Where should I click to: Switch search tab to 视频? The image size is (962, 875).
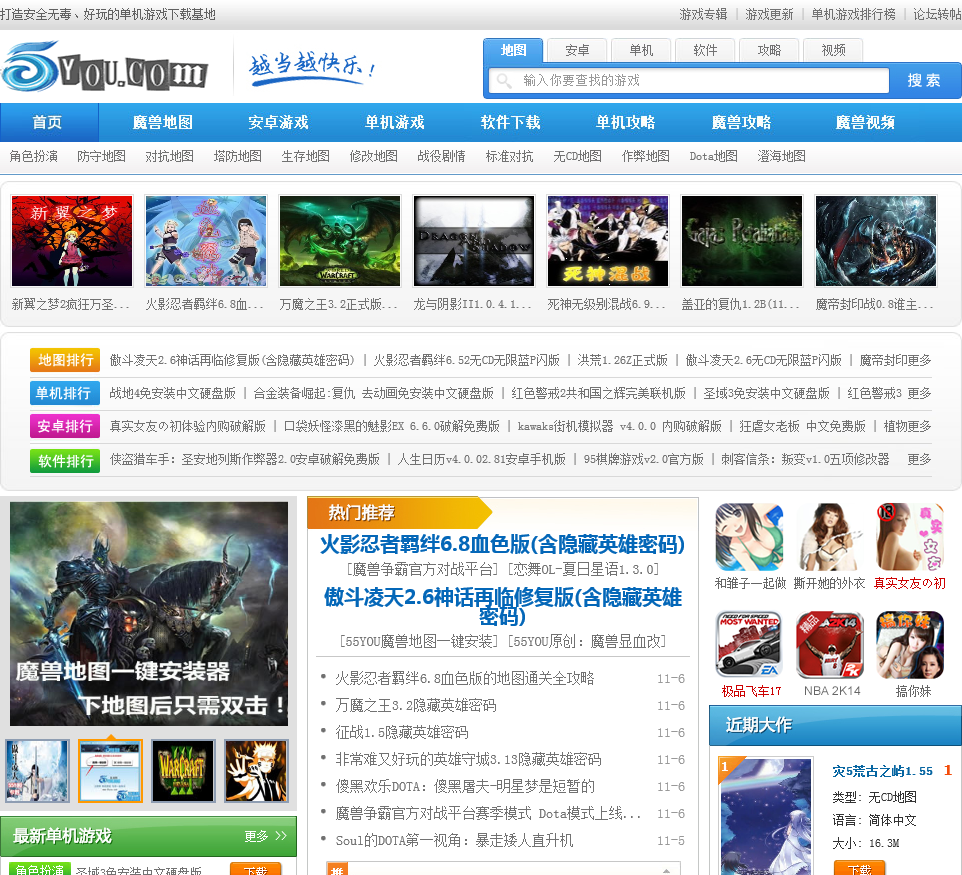[x=833, y=50]
